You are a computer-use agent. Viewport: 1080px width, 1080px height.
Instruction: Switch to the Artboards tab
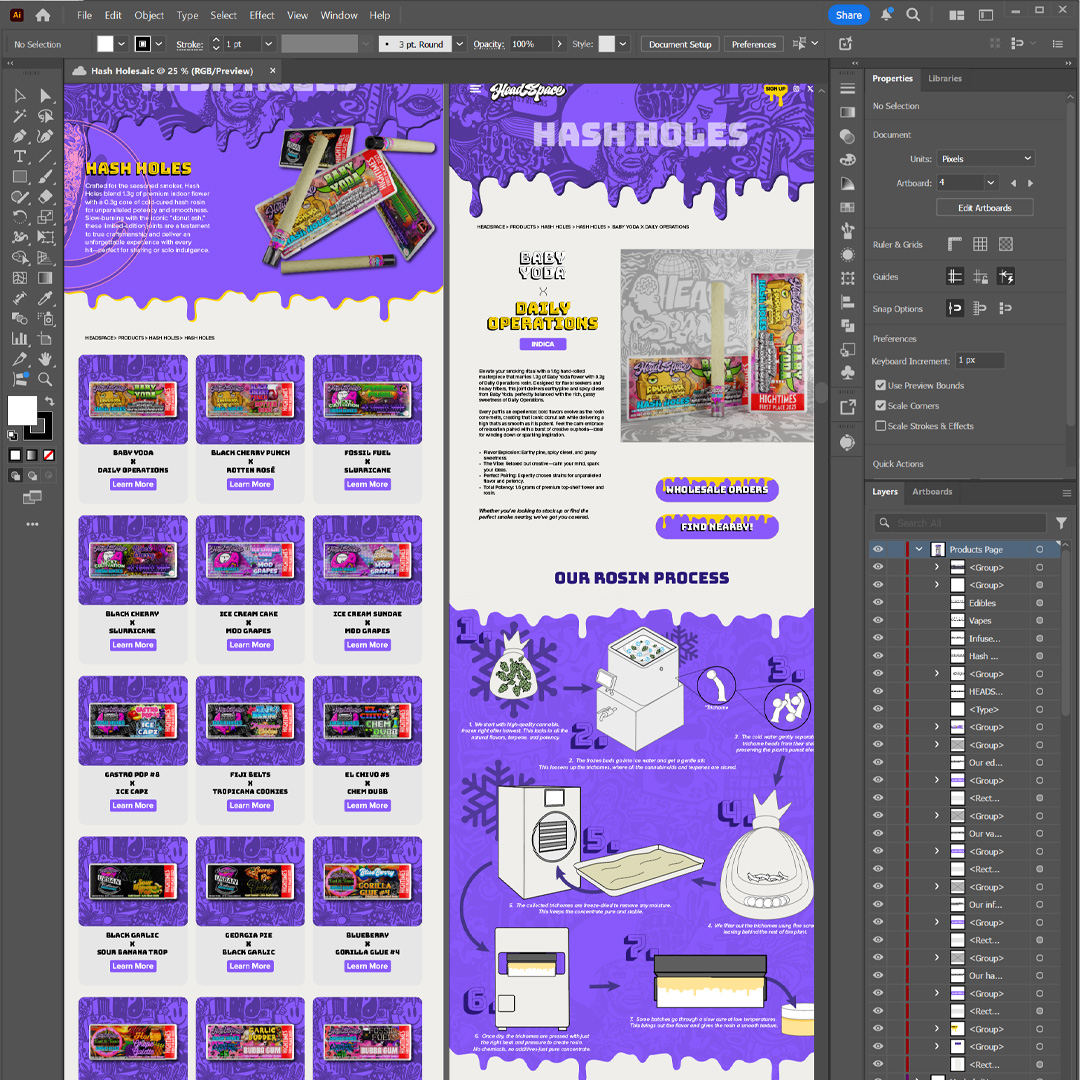coord(932,492)
